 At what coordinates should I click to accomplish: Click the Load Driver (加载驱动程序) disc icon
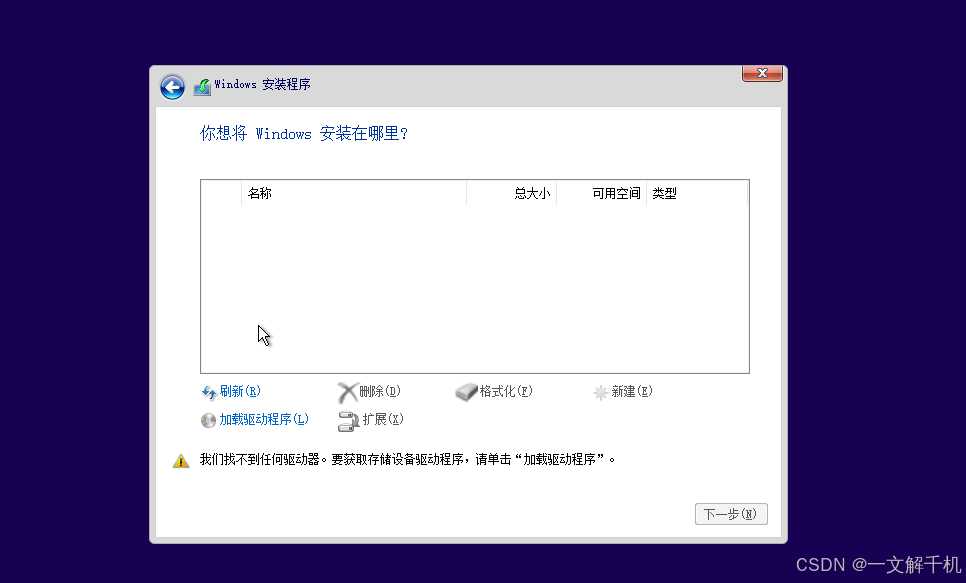click(208, 420)
